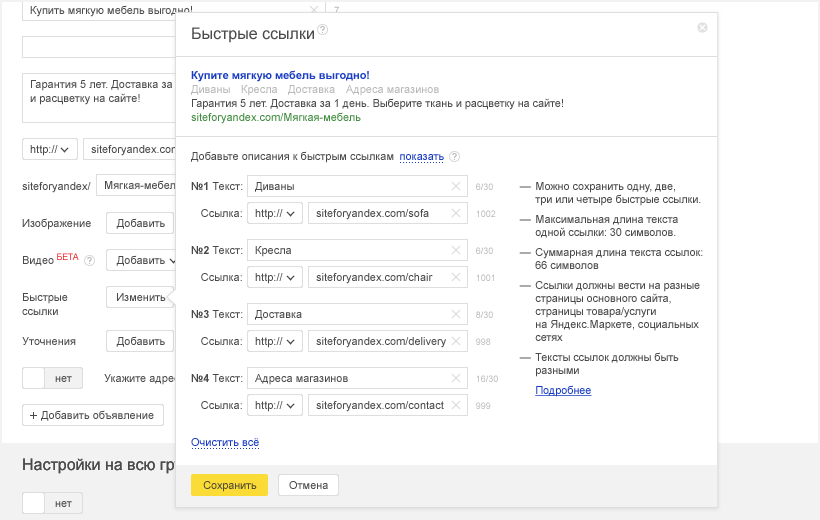Clear the Доставка text field
Viewport: 820px width, 520px height.
point(455,314)
